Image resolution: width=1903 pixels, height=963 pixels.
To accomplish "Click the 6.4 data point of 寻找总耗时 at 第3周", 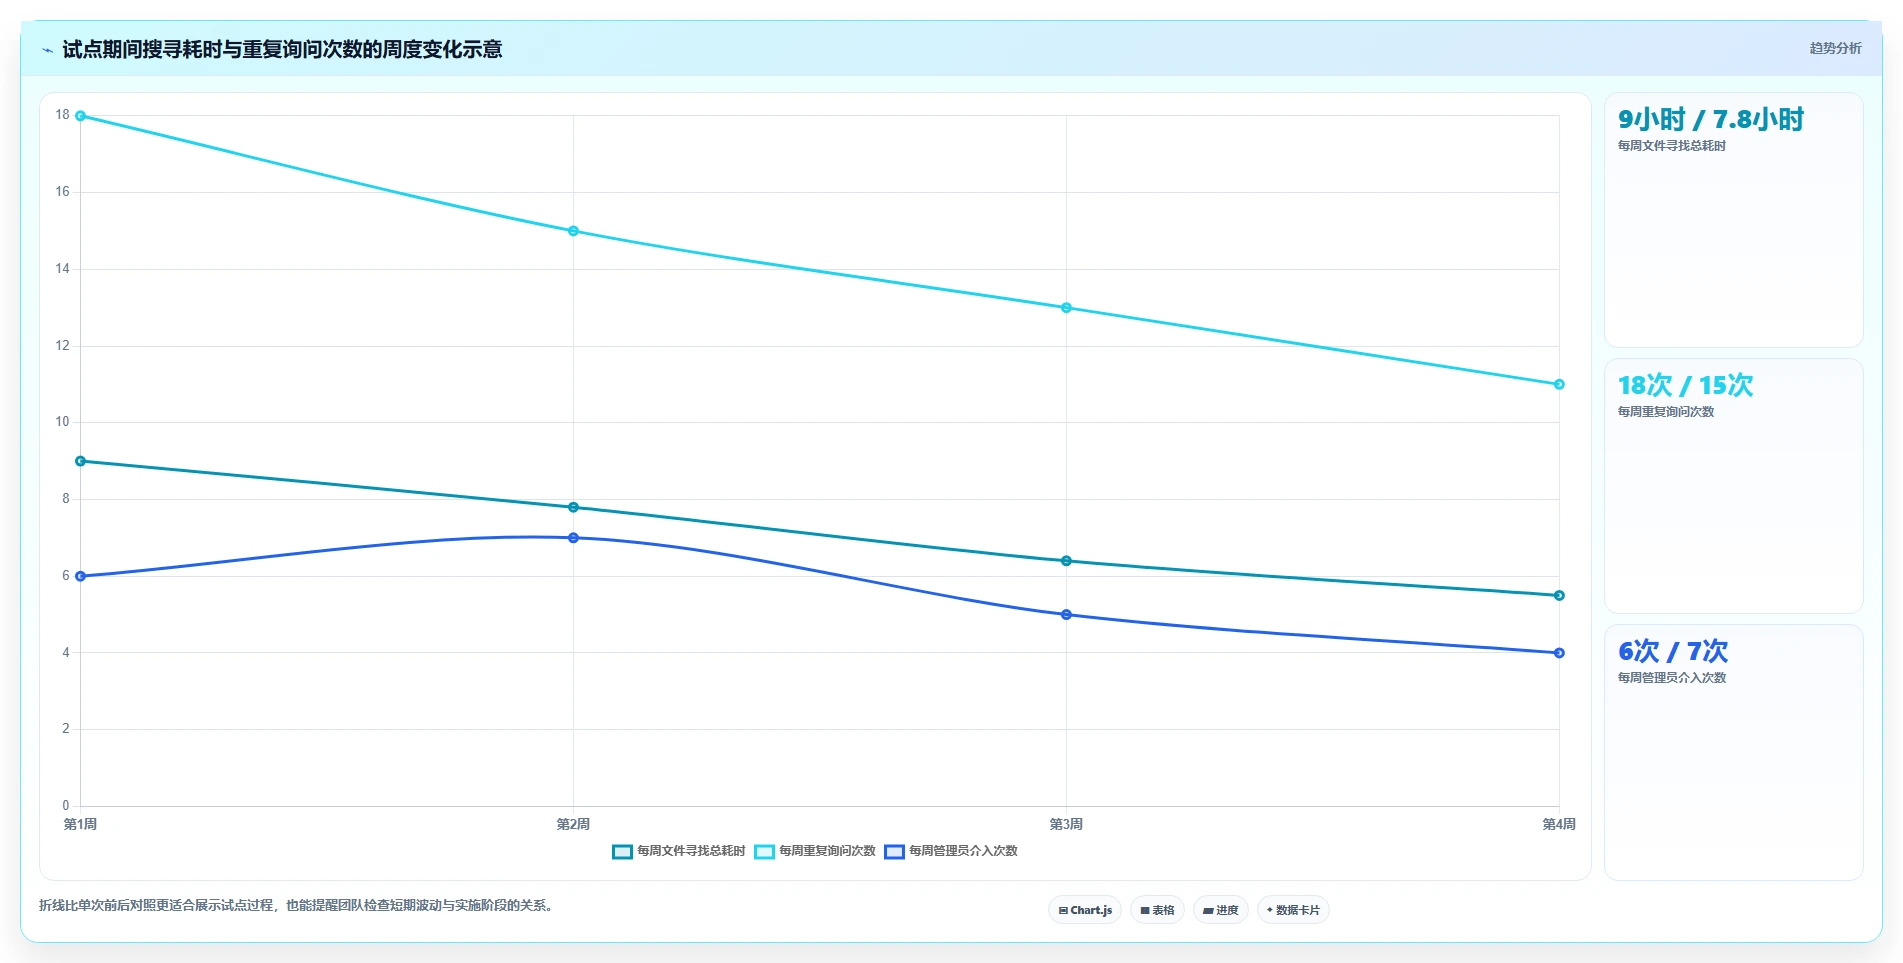I will [x=1066, y=561].
